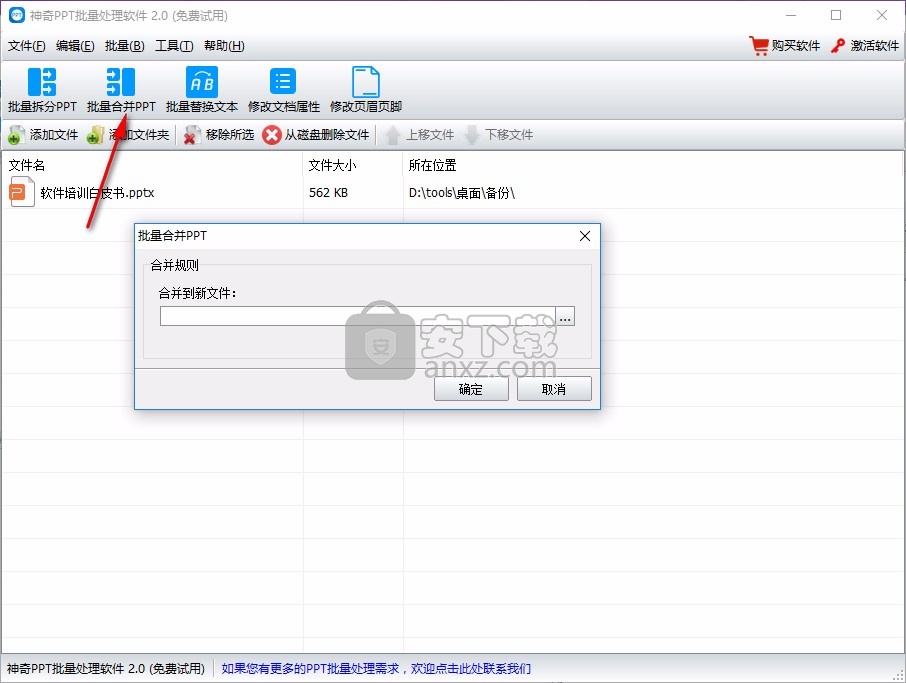Viewport: 906px width, 683px height.
Task: Click the 确定 (OK) dialog button
Action: [471, 389]
